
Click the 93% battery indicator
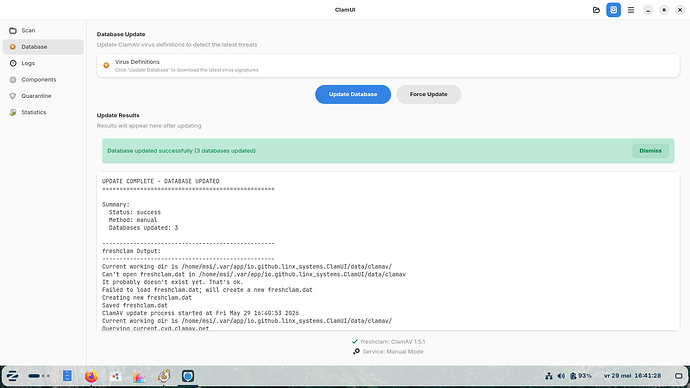click(x=581, y=376)
